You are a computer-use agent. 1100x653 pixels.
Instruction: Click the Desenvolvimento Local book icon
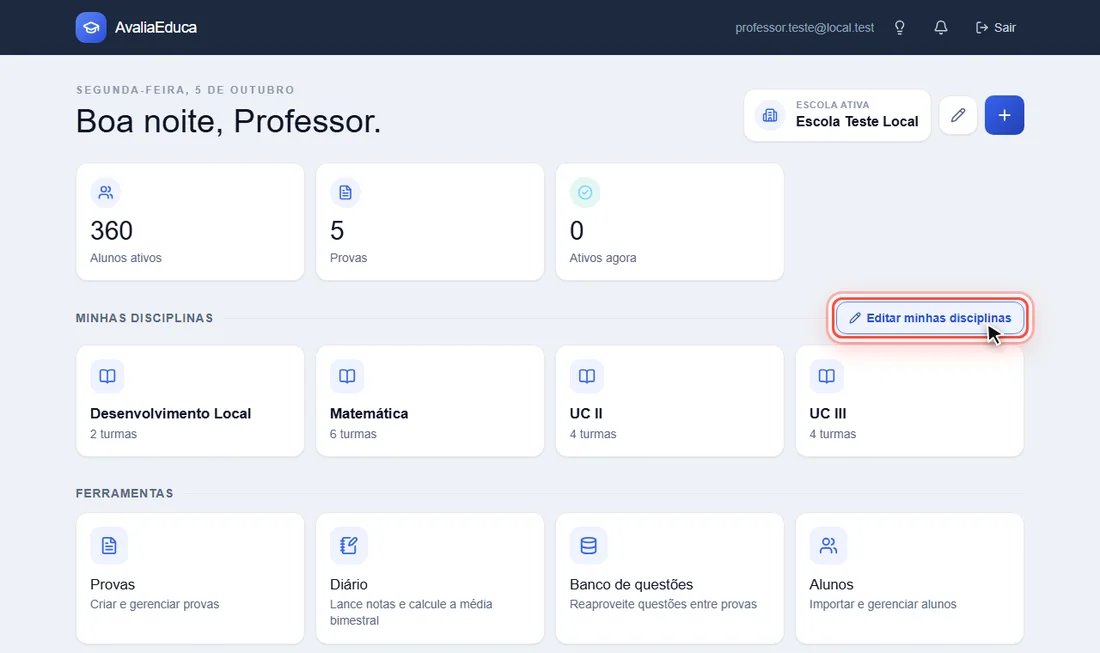point(107,376)
